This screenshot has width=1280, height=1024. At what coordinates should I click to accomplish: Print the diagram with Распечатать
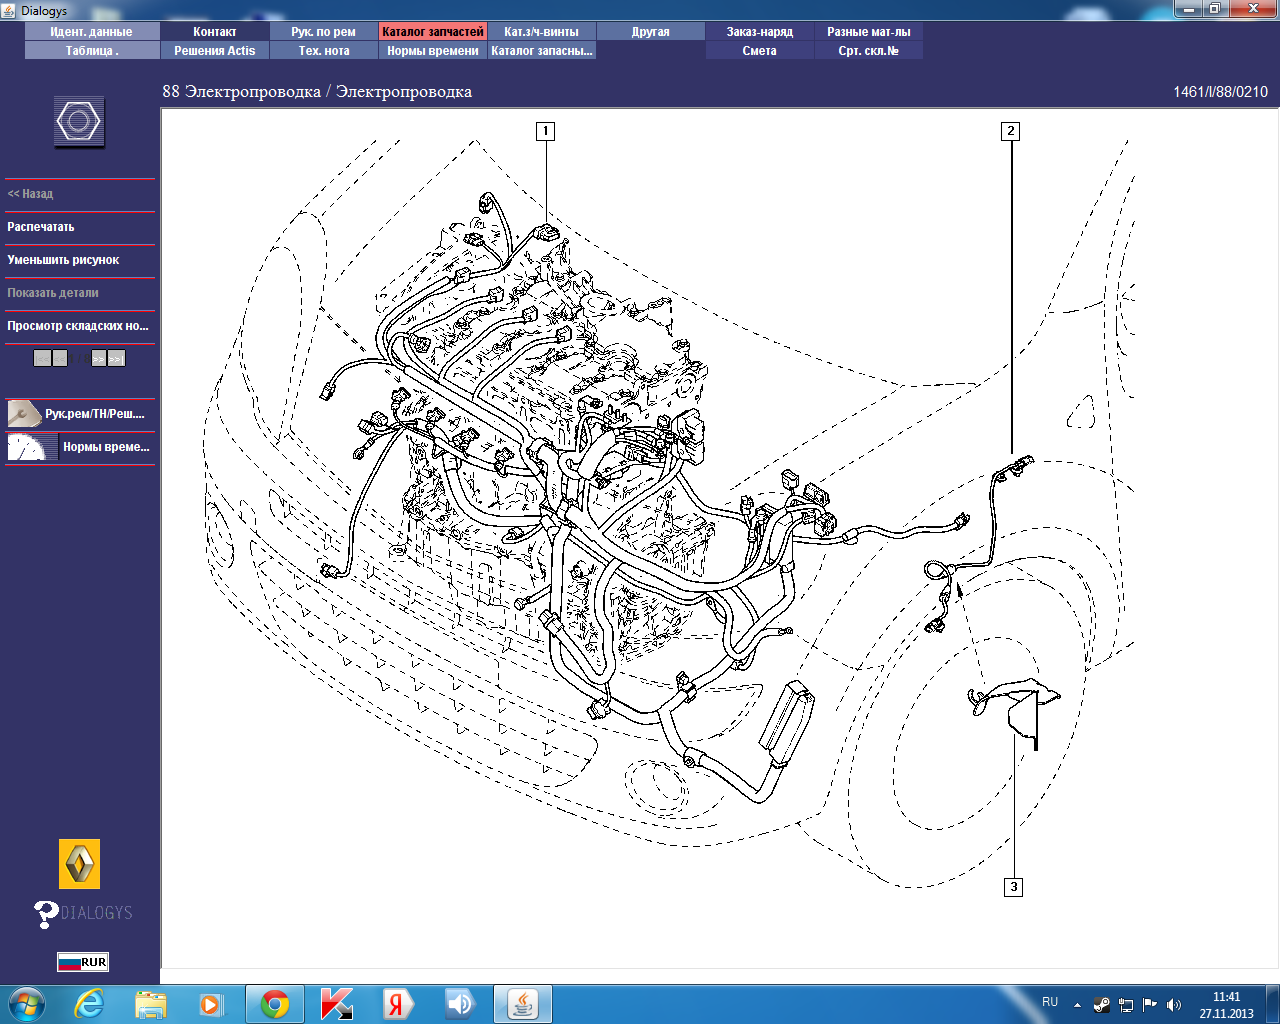click(x=41, y=227)
